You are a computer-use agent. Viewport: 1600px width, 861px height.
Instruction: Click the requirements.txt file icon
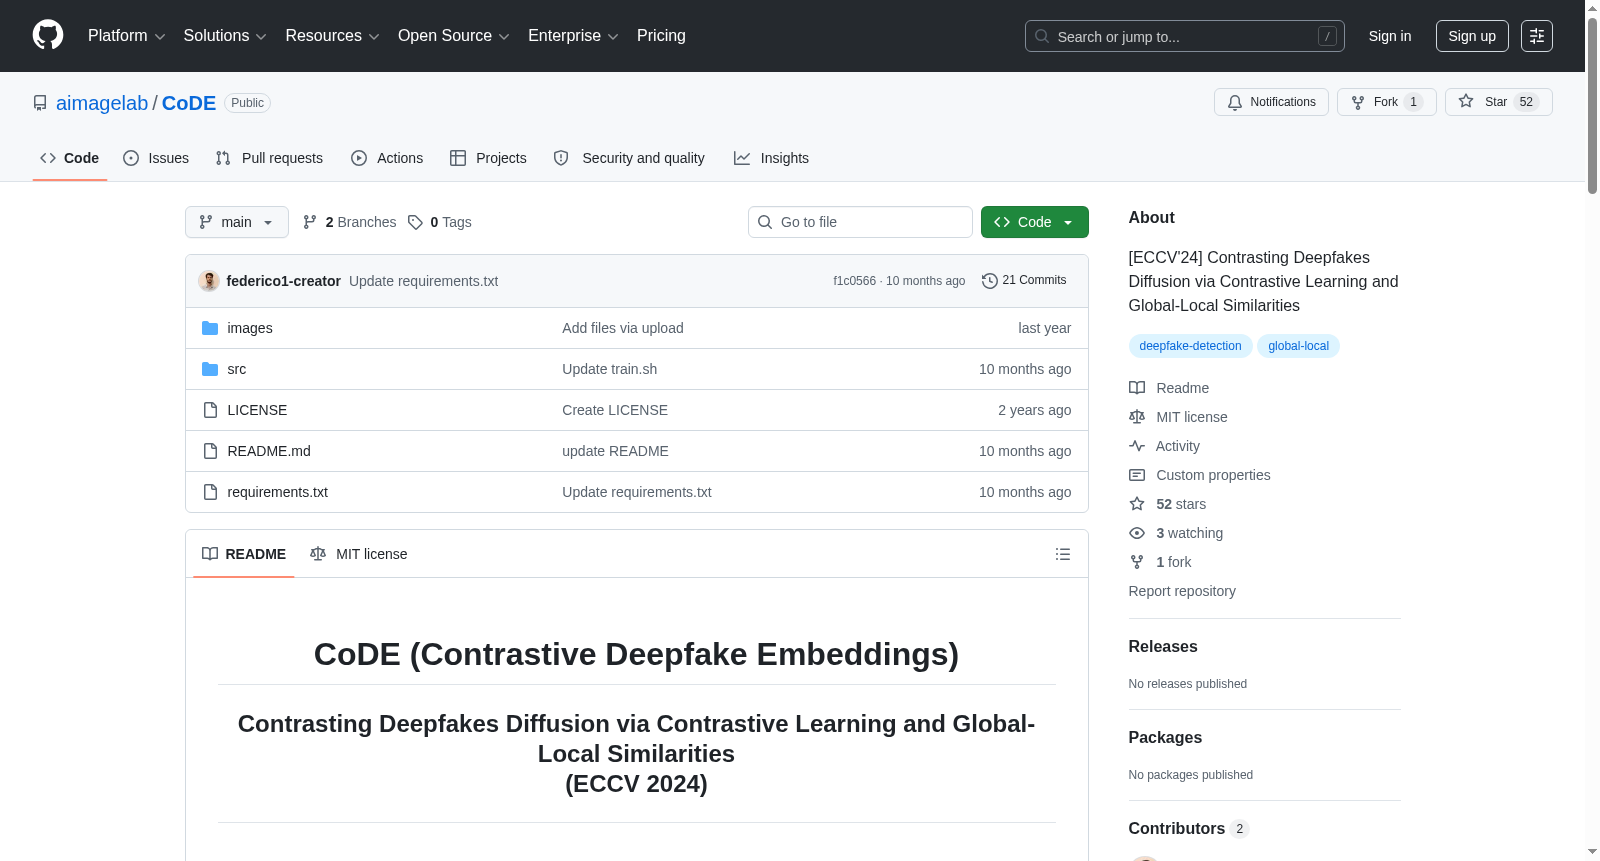click(x=210, y=492)
